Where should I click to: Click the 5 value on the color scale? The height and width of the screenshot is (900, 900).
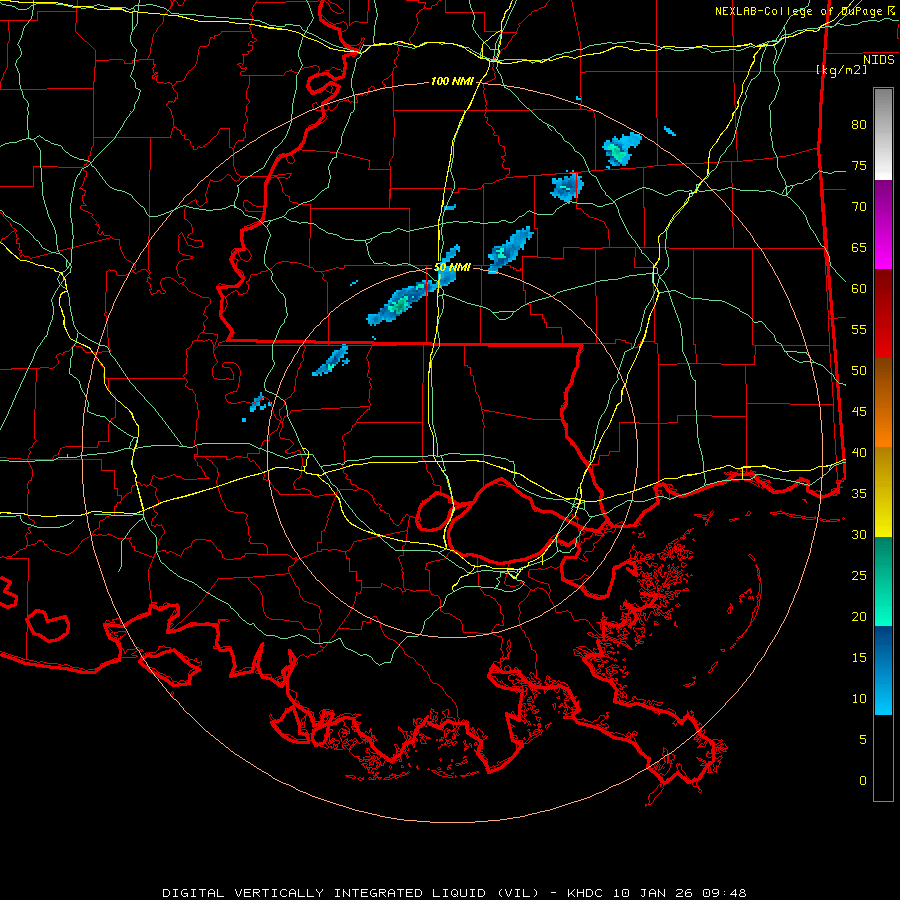point(863,740)
